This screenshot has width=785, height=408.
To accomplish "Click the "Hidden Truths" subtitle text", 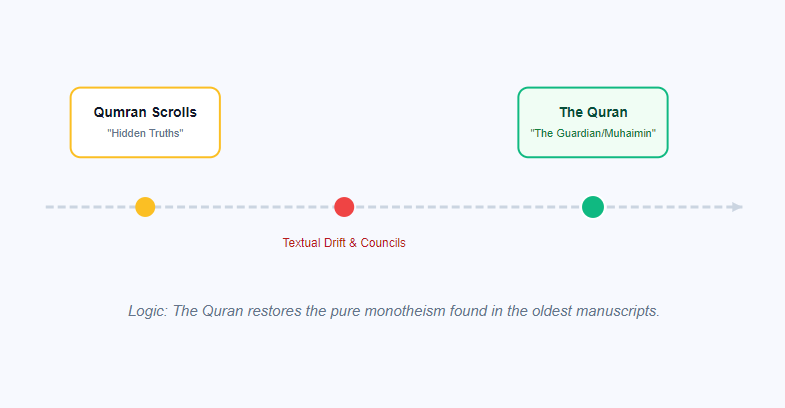I will [x=145, y=133].
